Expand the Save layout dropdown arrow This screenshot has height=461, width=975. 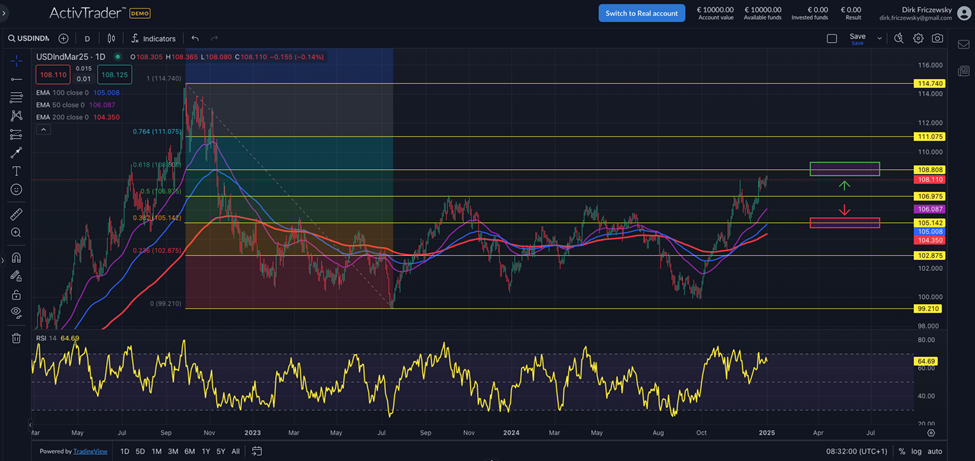pyautogui.click(x=879, y=38)
